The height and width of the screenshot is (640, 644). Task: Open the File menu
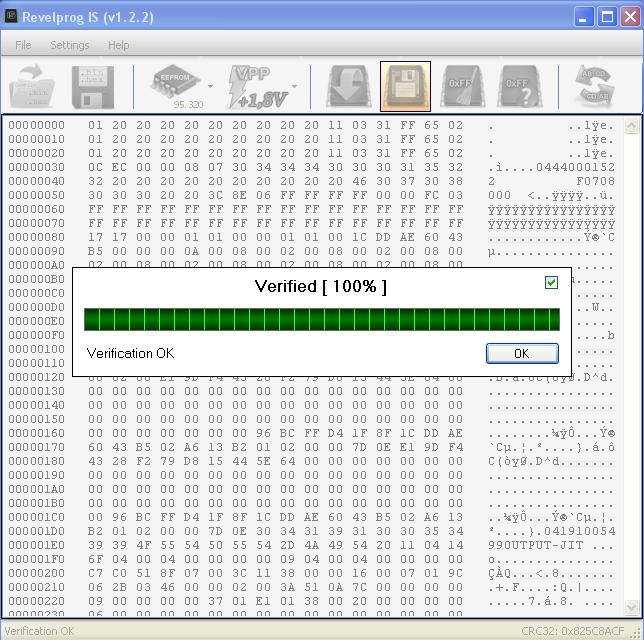23,45
